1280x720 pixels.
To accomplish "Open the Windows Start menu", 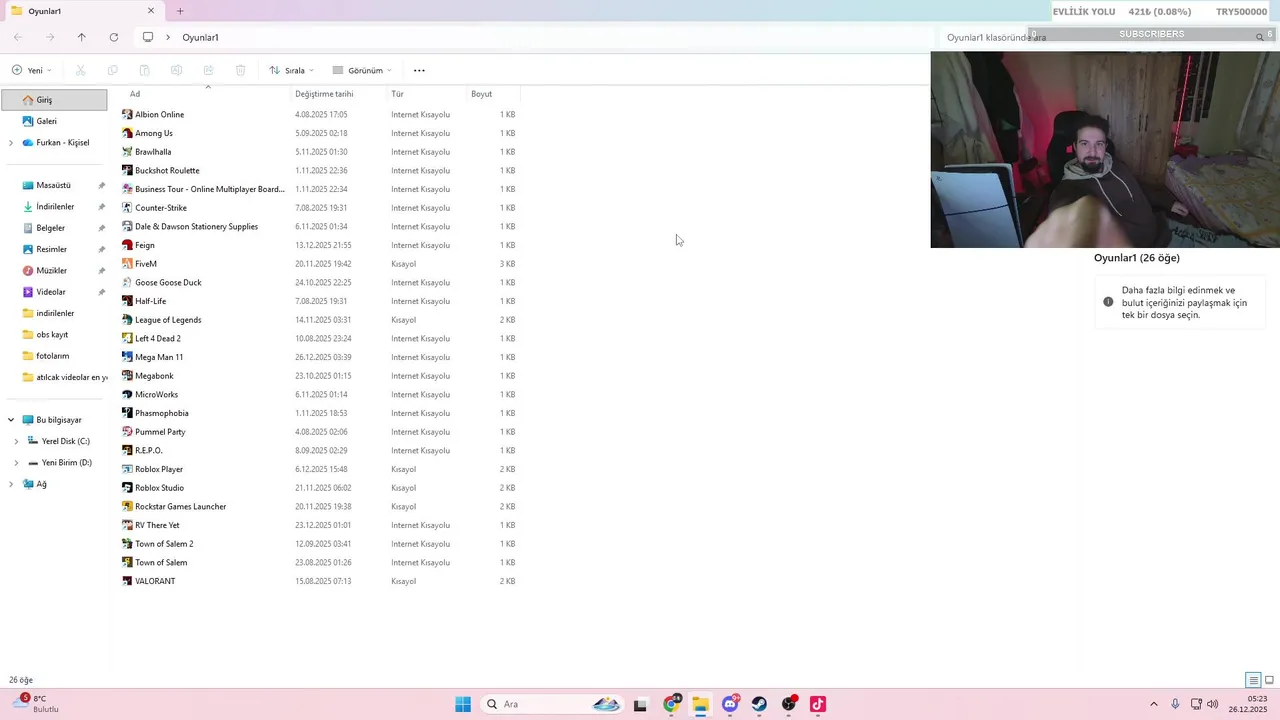I will (x=463, y=704).
